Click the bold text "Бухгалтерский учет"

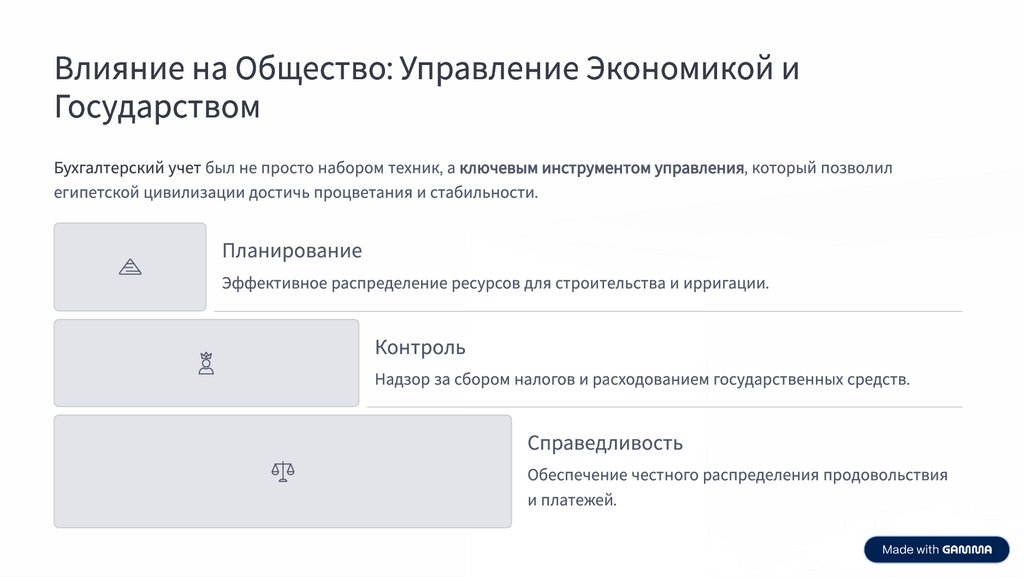(127, 168)
